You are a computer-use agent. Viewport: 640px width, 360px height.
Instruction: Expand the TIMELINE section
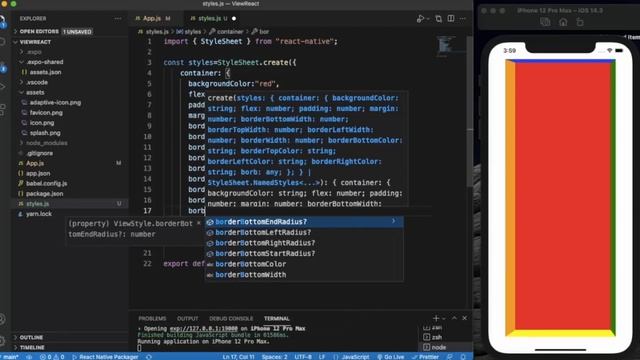69,347
